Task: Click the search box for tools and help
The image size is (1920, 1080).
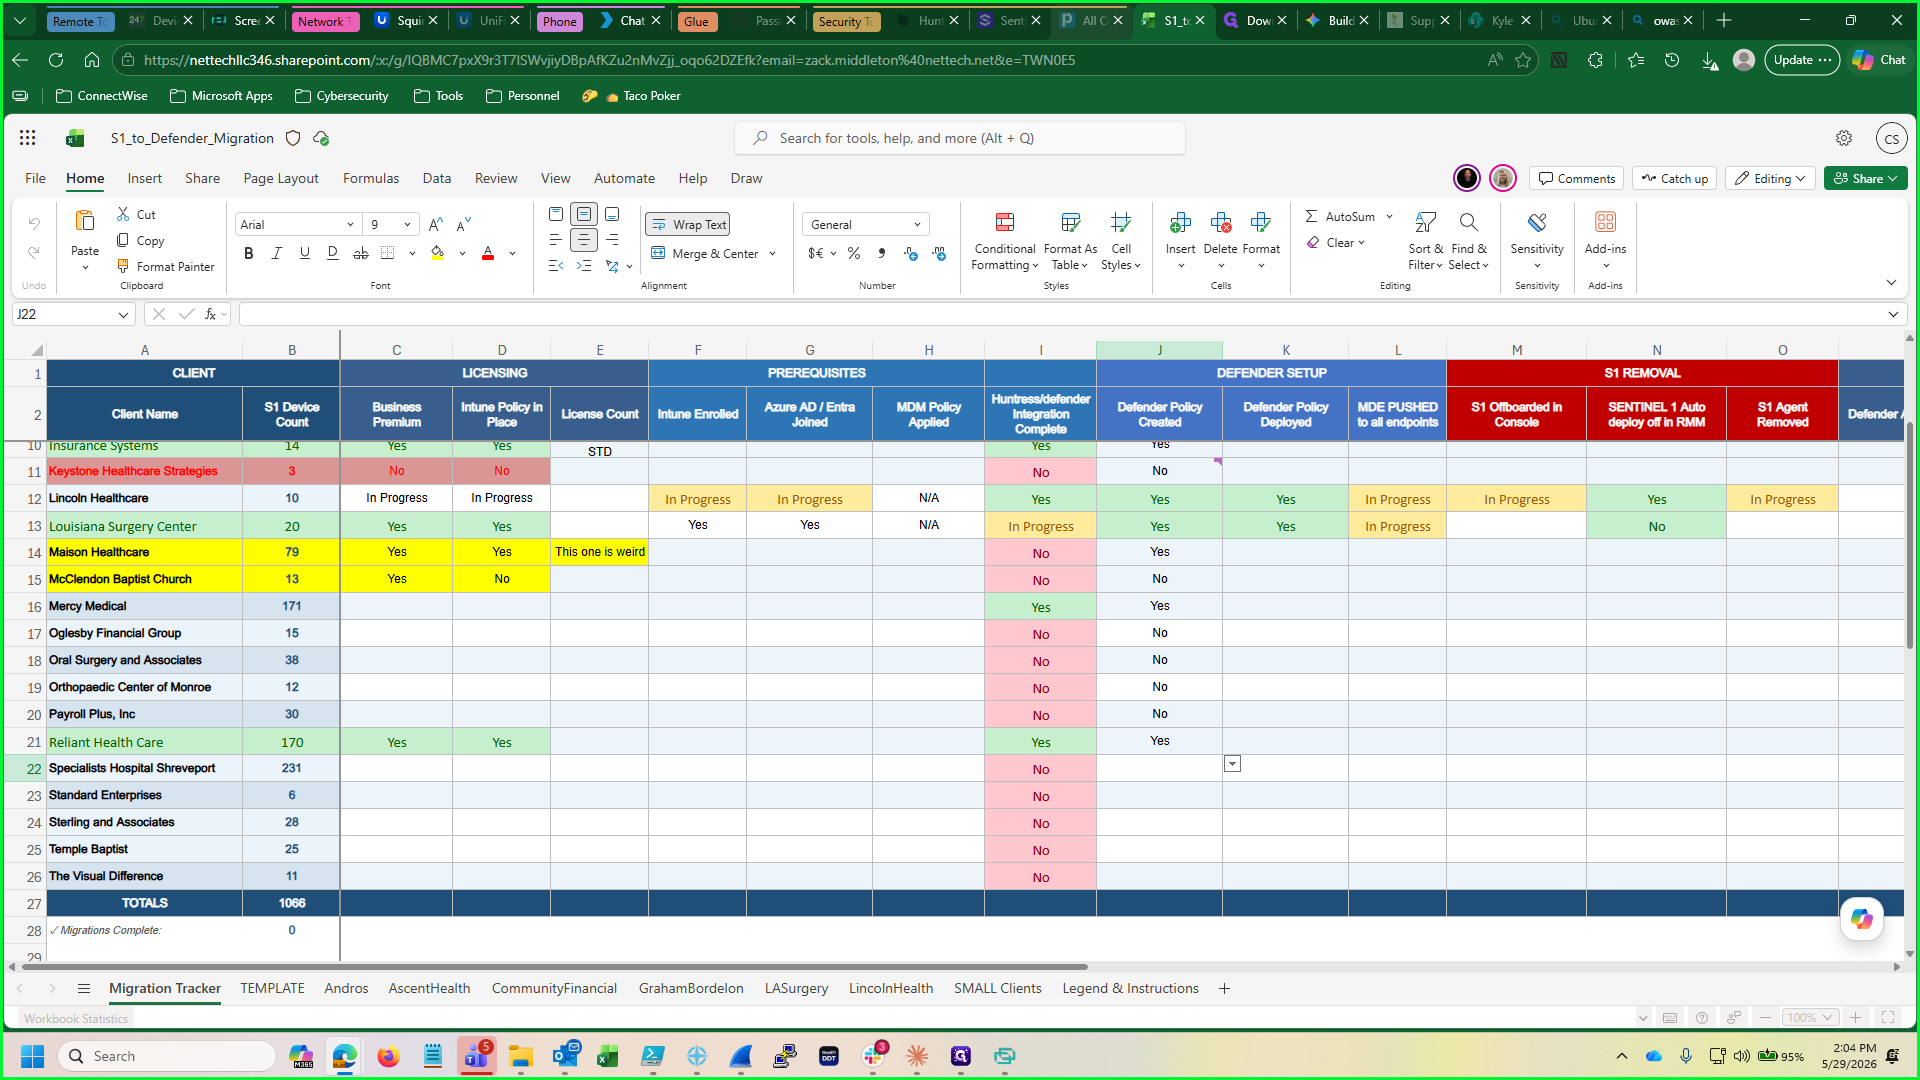Action: point(960,138)
